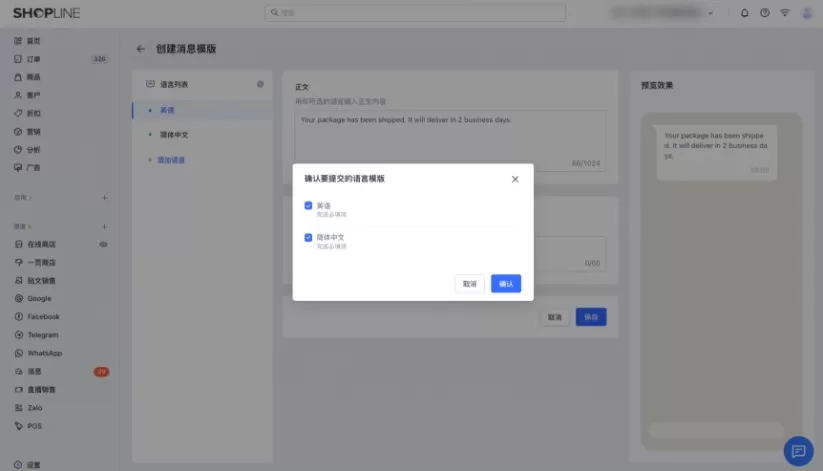
Task: Expand the store account dropdown arrow
Action: coord(711,13)
